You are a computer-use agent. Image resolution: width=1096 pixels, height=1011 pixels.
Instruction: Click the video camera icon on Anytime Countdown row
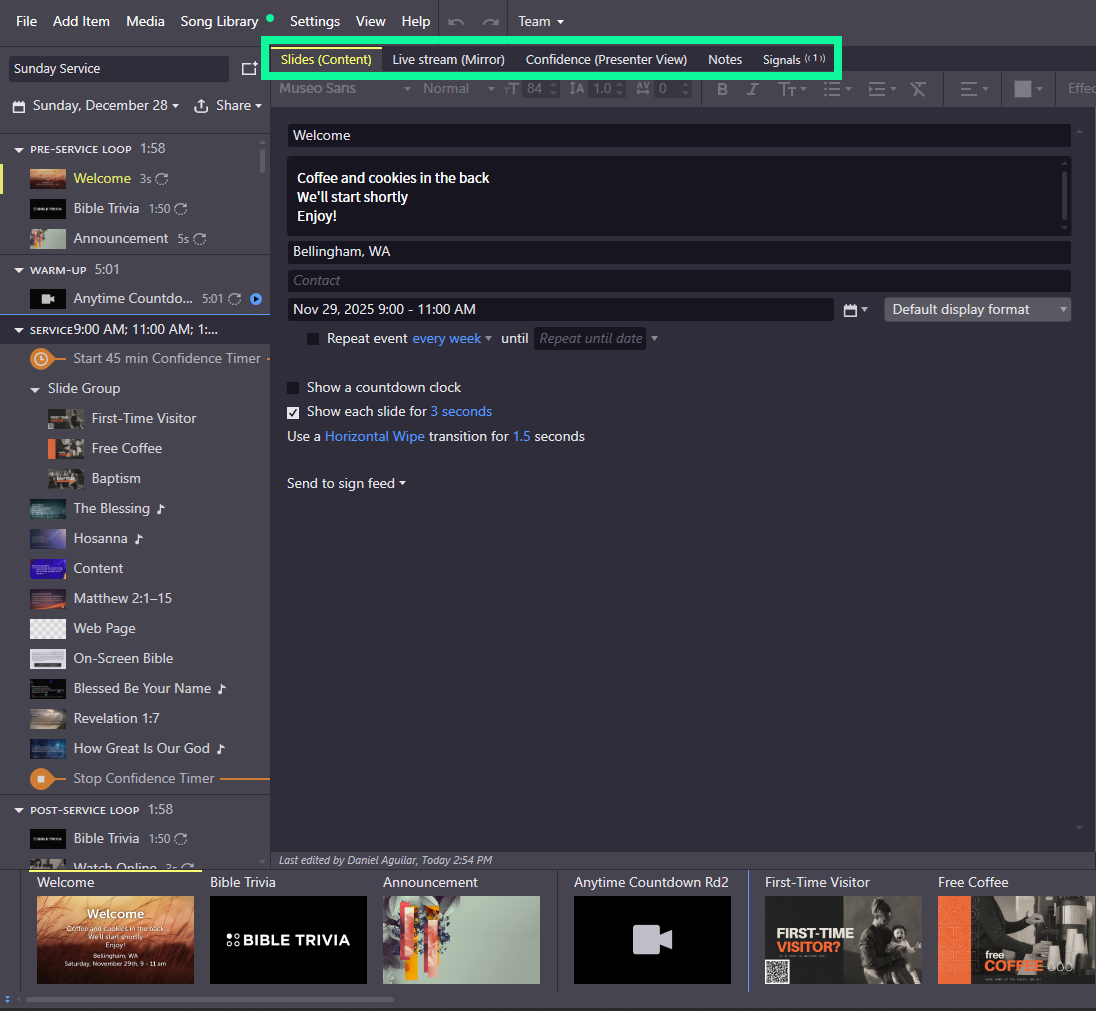coord(48,299)
